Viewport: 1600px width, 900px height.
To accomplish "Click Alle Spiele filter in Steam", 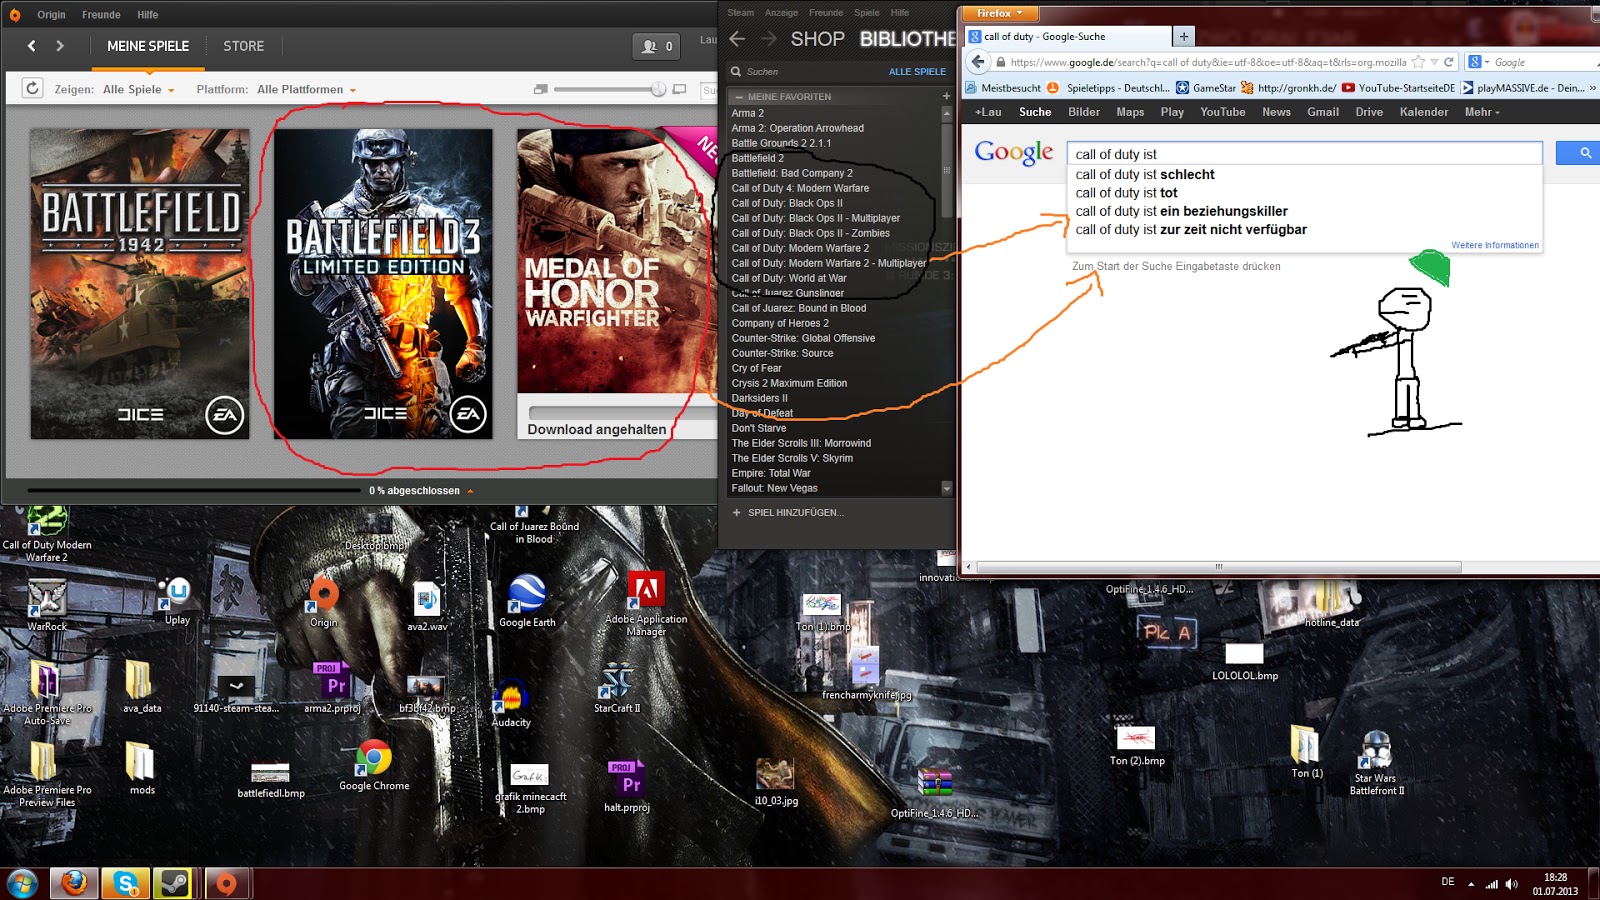I will 917,72.
